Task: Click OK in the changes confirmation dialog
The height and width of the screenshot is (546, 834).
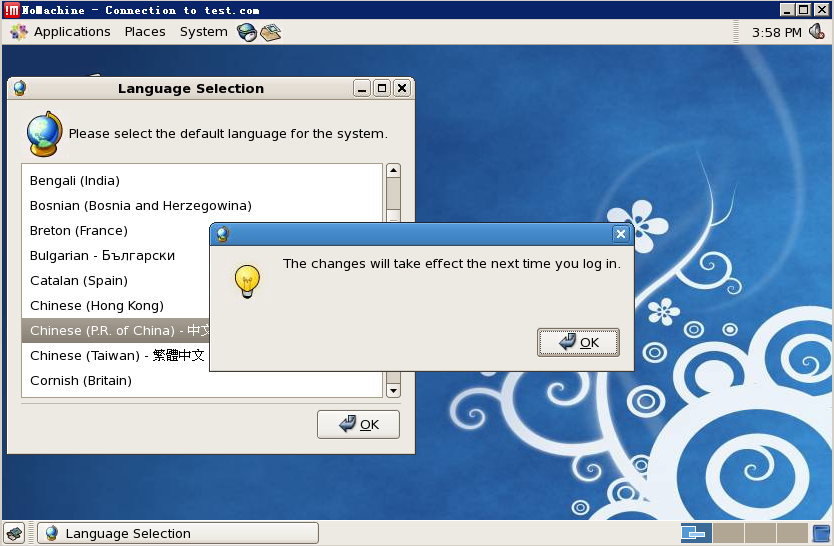Action: (x=578, y=342)
